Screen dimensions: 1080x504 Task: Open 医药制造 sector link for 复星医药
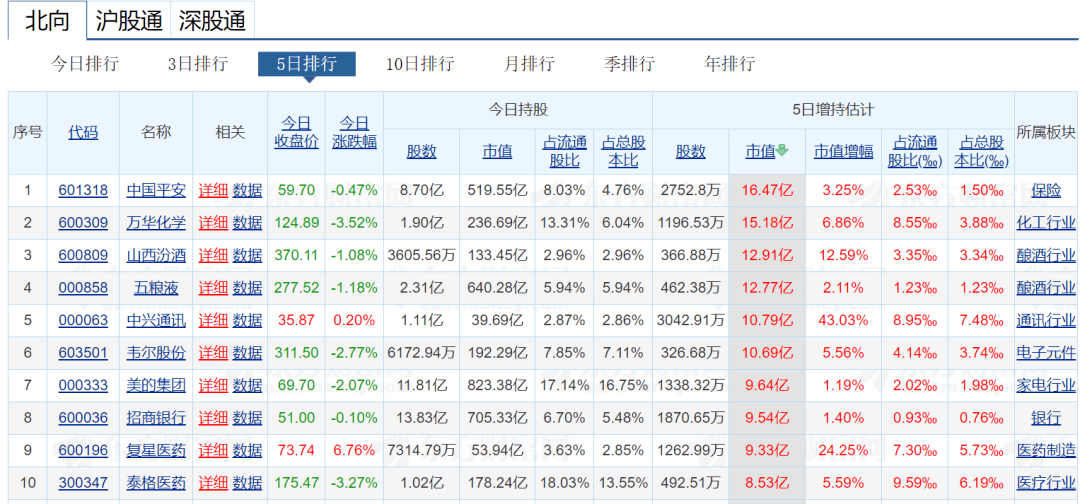click(x=1046, y=450)
